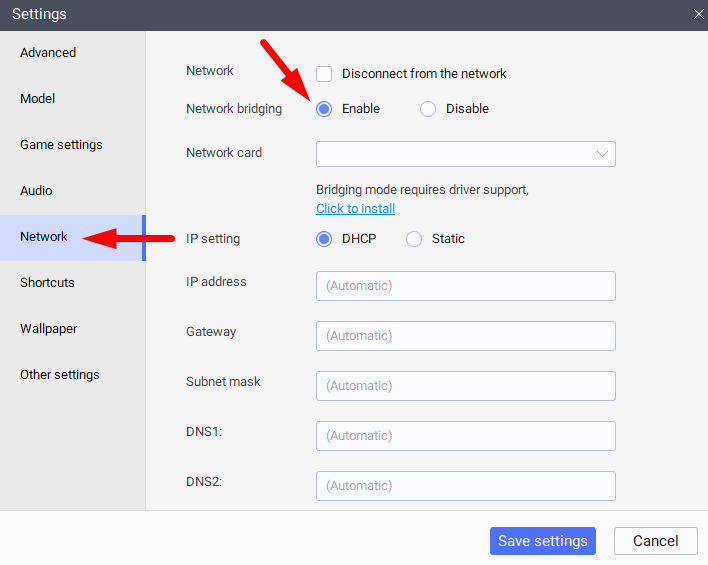Switch to the Model tab
The height and width of the screenshot is (565, 708).
pyautogui.click(x=37, y=99)
